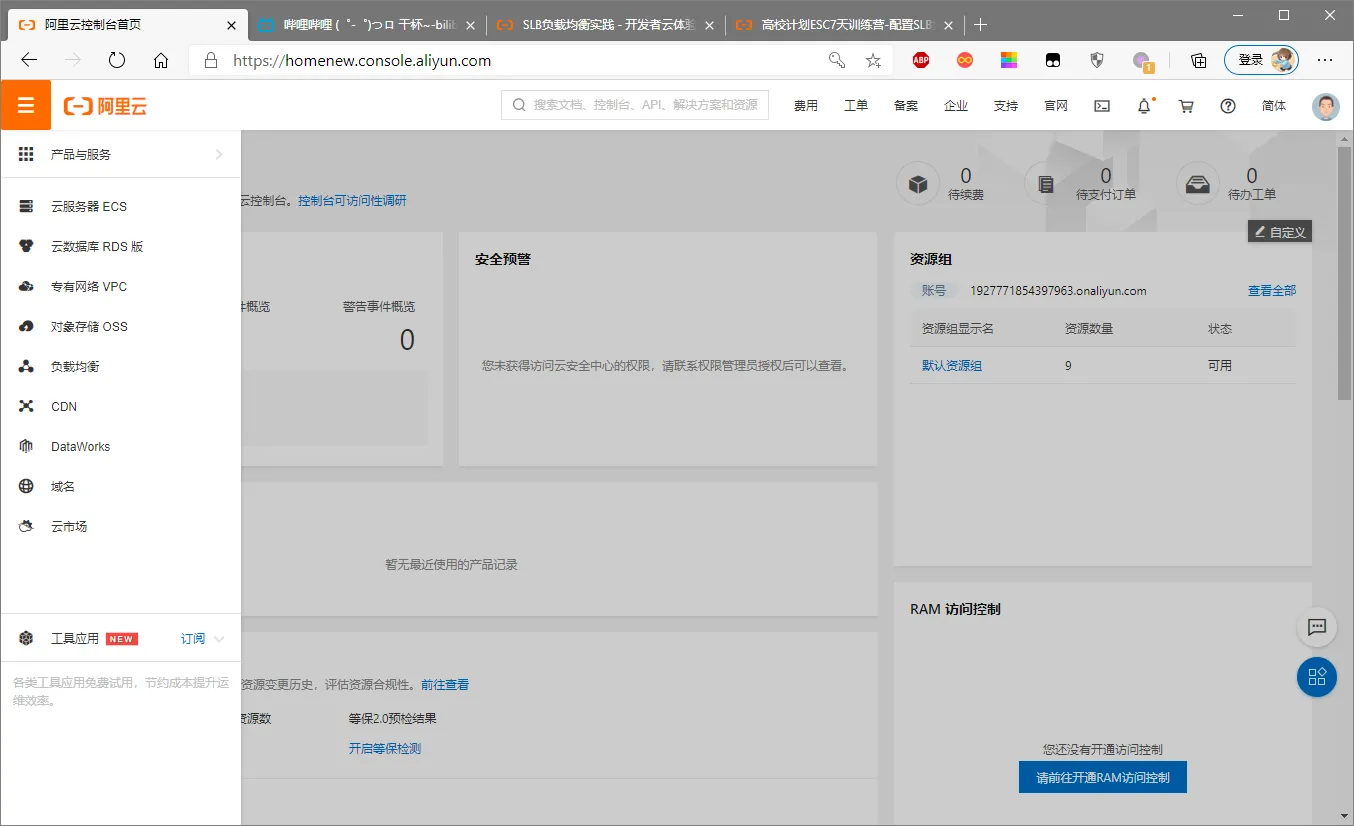Click the user avatar in console header
This screenshot has width=1354, height=826.
pyautogui.click(x=1325, y=106)
